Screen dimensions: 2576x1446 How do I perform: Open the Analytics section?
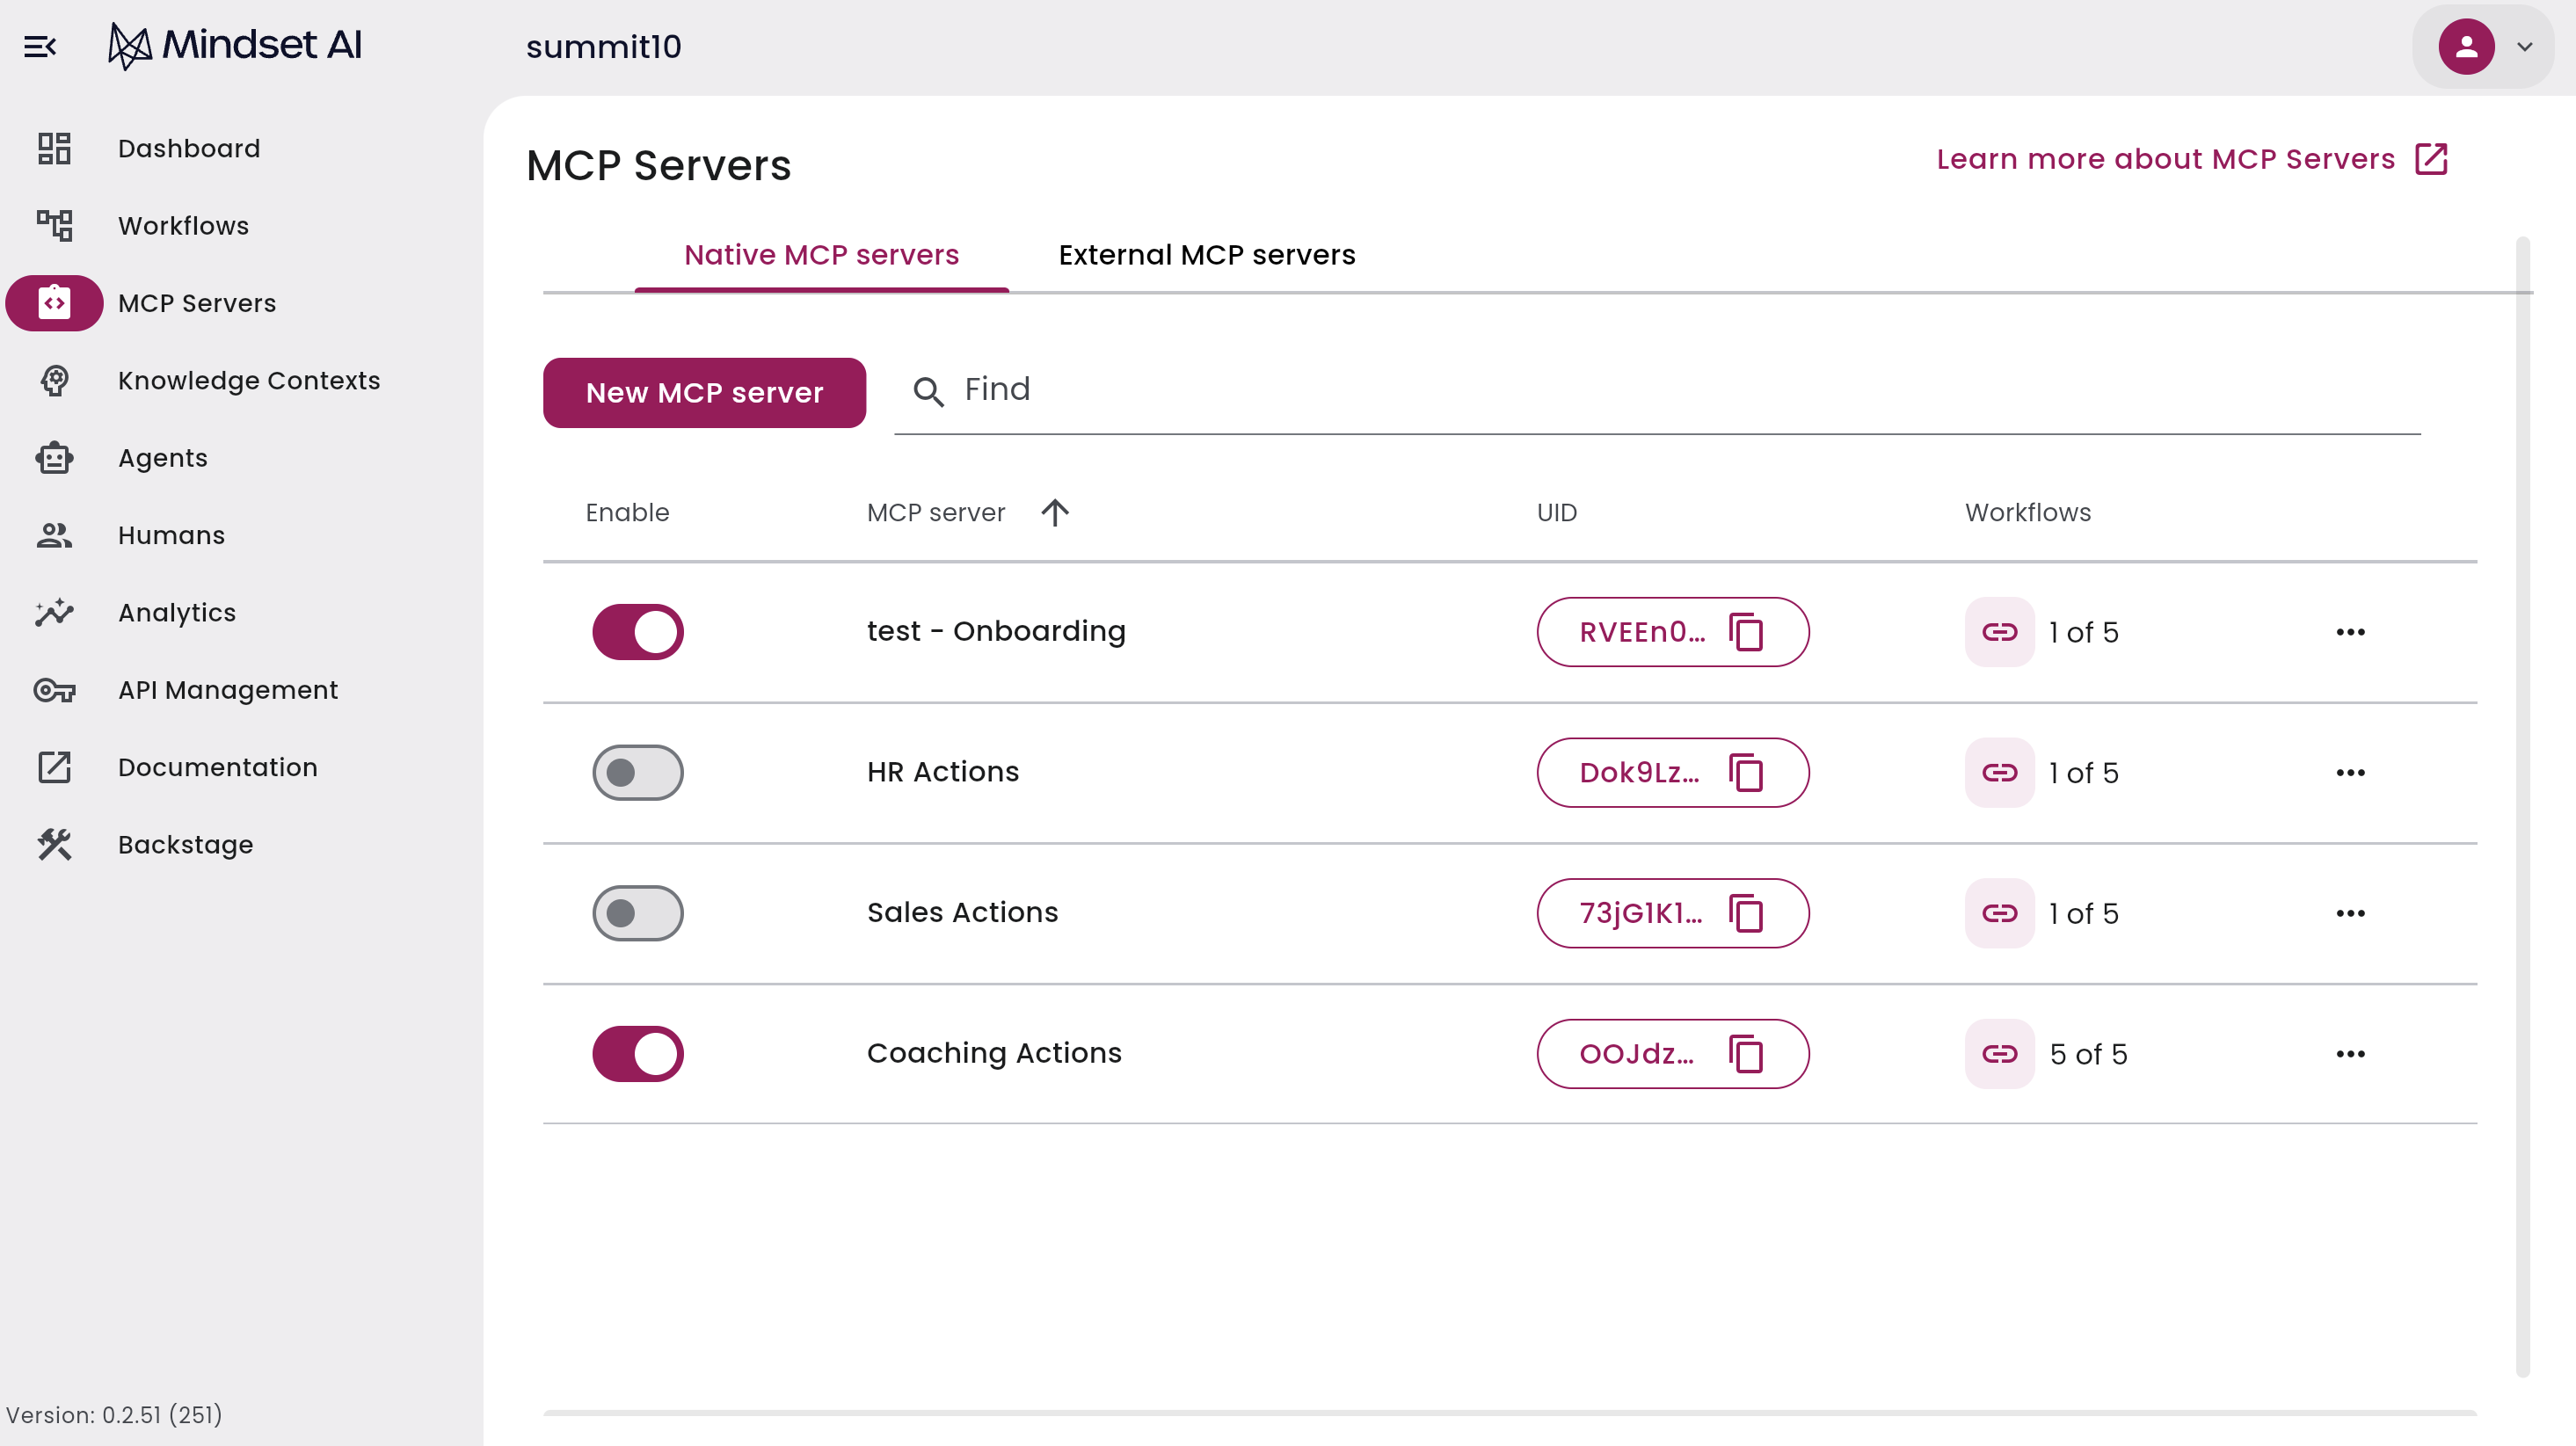pyautogui.click(x=177, y=612)
